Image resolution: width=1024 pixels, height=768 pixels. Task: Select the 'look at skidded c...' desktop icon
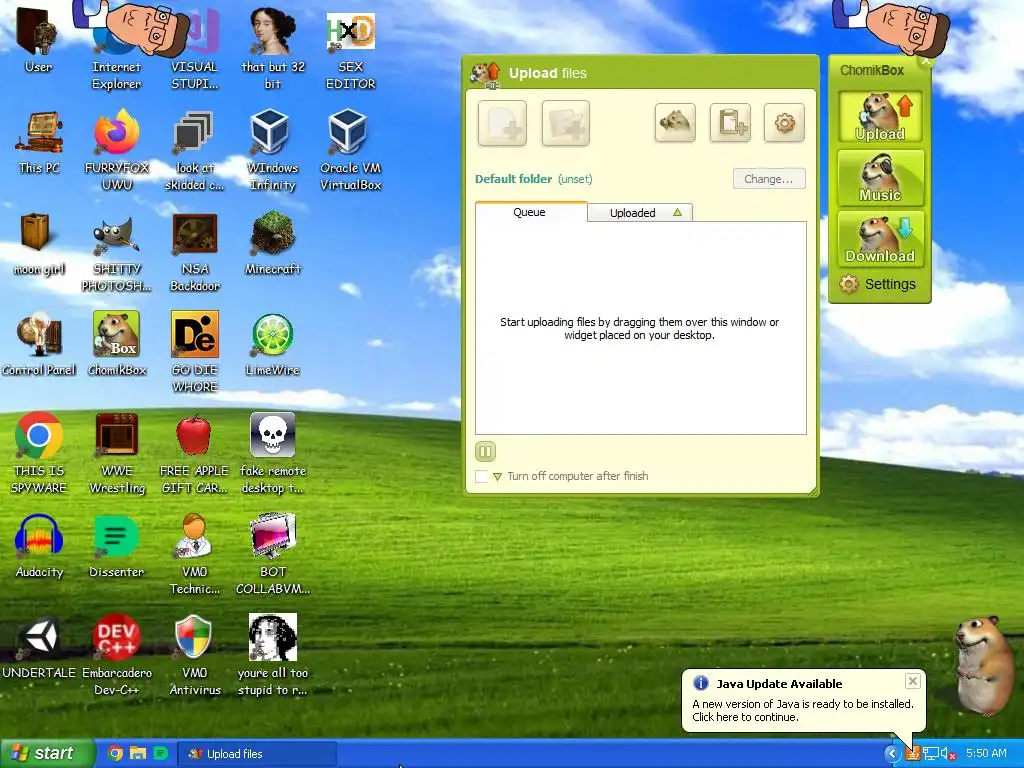click(x=195, y=149)
